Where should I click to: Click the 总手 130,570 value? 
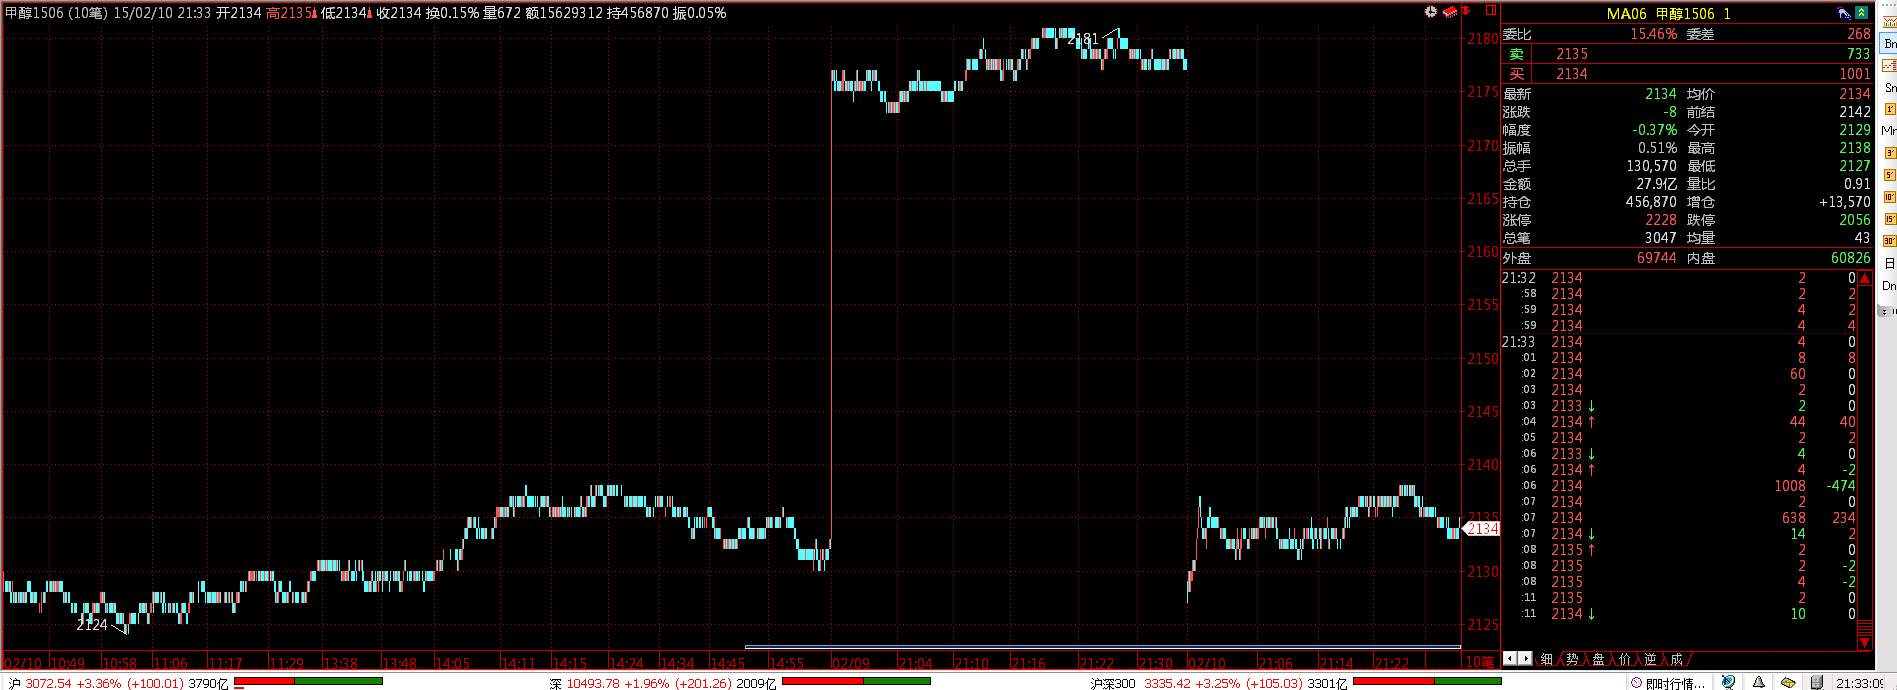[x=1651, y=166]
